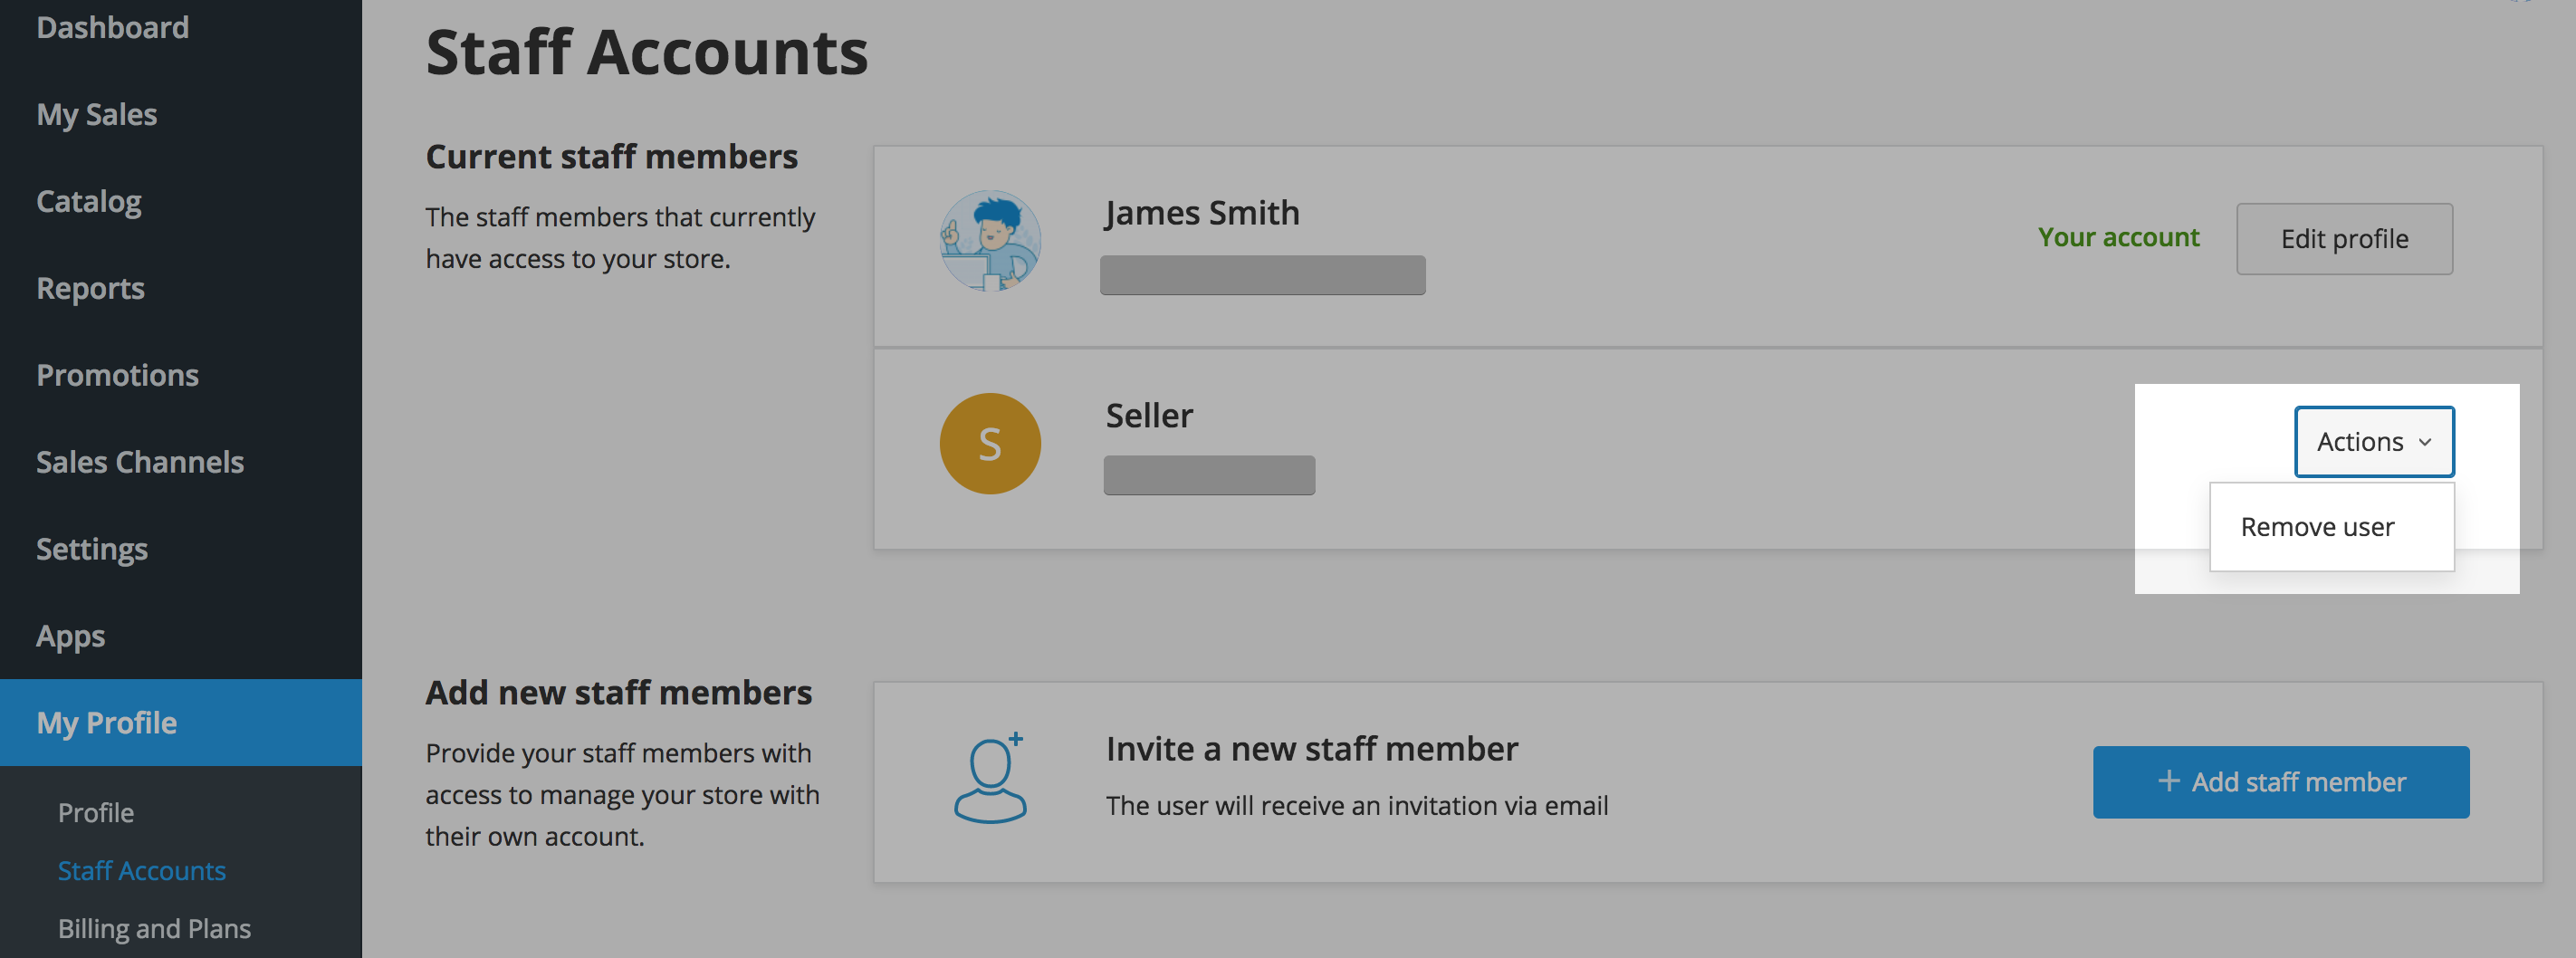Image resolution: width=2576 pixels, height=958 pixels.
Task: Open the Promotions section
Action: pyautogui.click(x=117, y=375)
